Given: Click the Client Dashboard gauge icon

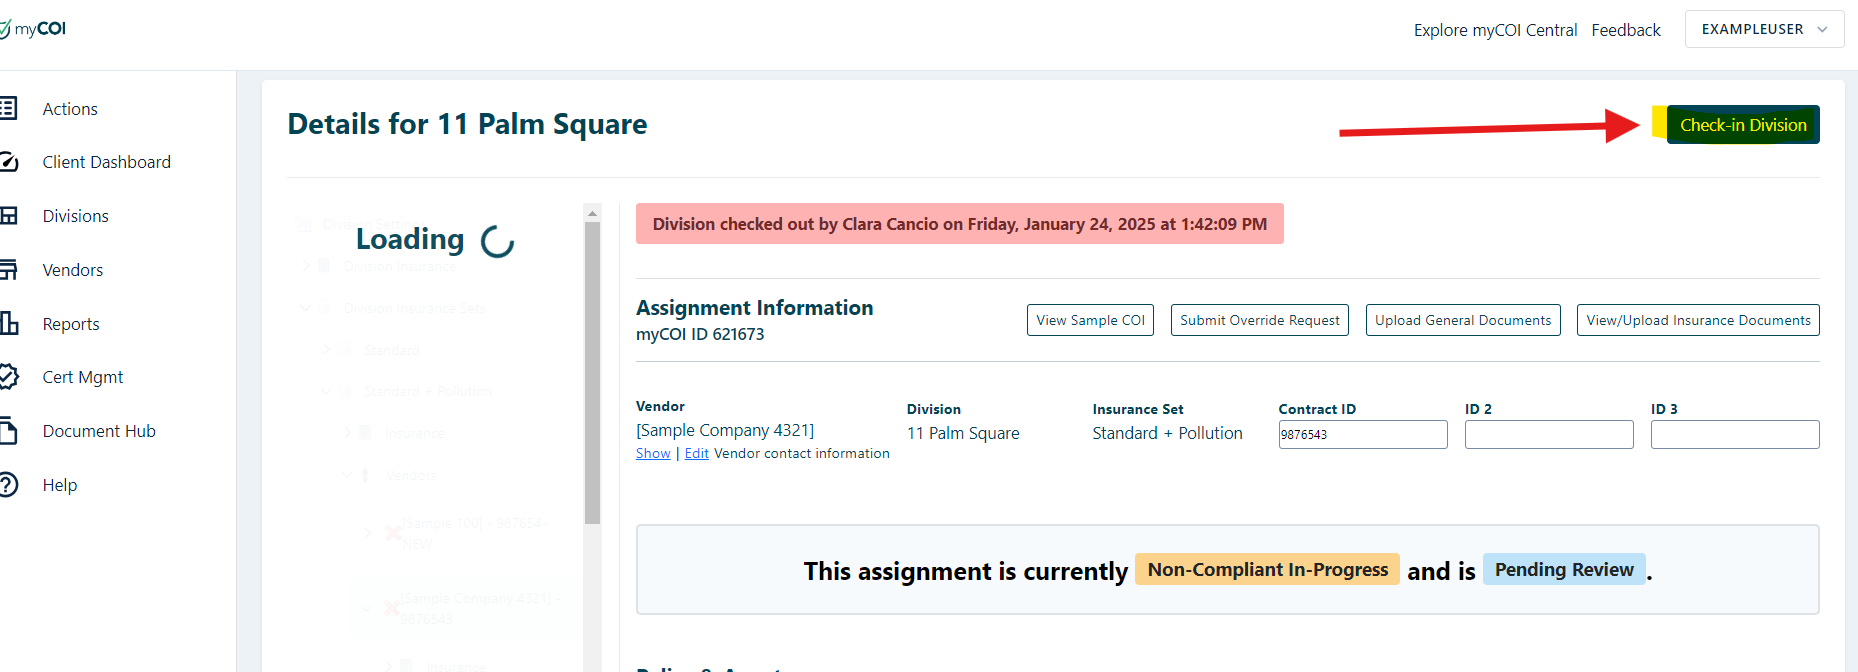Looking at the screenshot, I should tap(8, 162).
